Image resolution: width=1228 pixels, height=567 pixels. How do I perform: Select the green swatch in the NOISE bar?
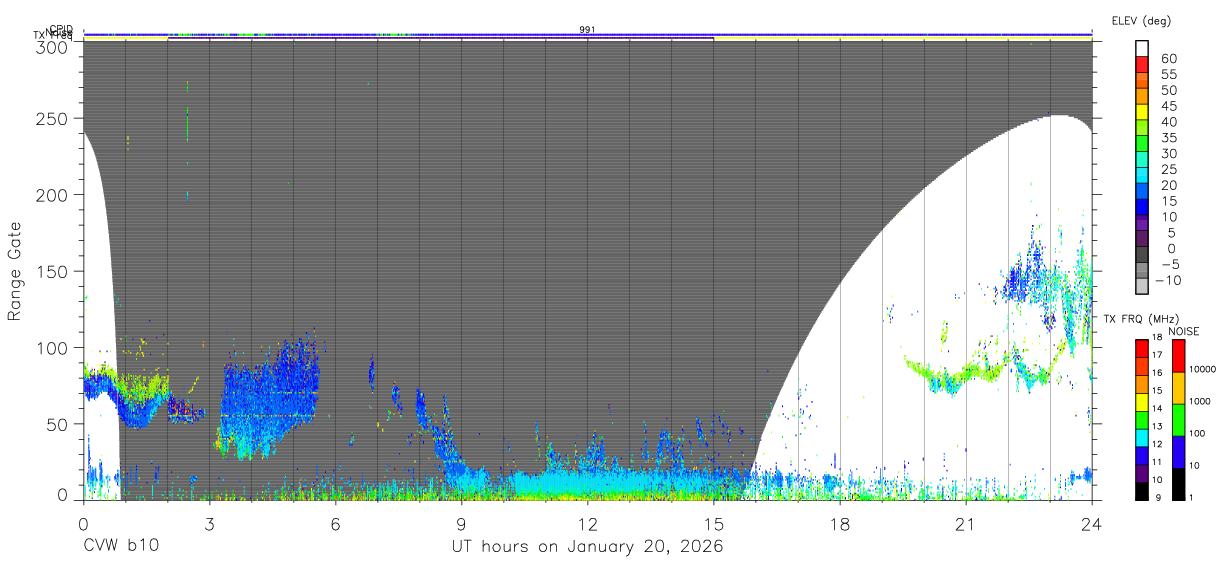(x=1178, y=420)
